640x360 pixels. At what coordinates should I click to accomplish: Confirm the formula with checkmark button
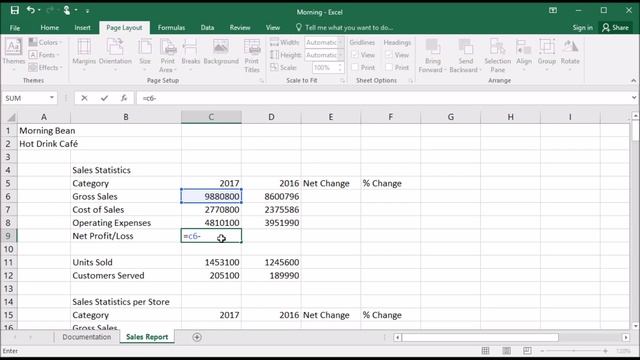tap(104, 98)
